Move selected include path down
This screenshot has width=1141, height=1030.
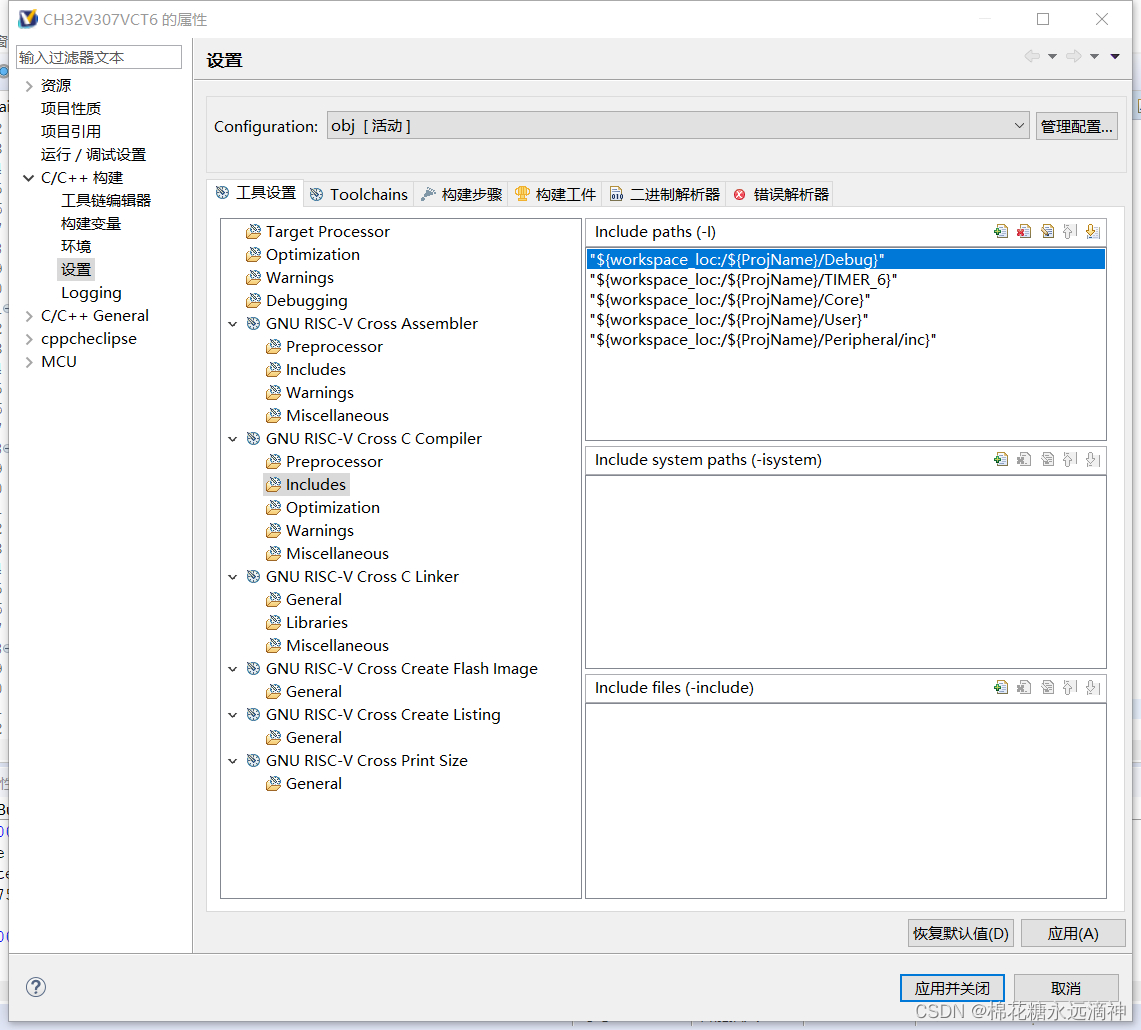point(1092,231)
